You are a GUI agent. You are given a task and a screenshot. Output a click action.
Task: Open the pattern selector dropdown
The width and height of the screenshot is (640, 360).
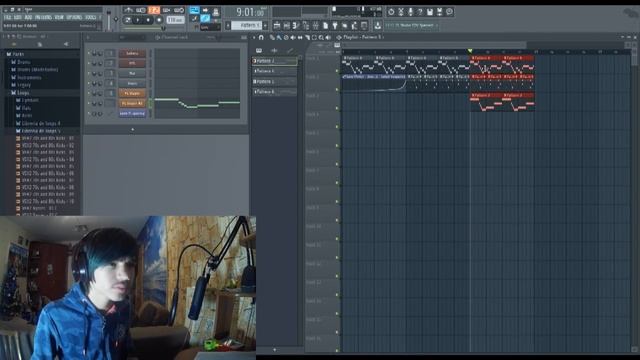point(247,26)
